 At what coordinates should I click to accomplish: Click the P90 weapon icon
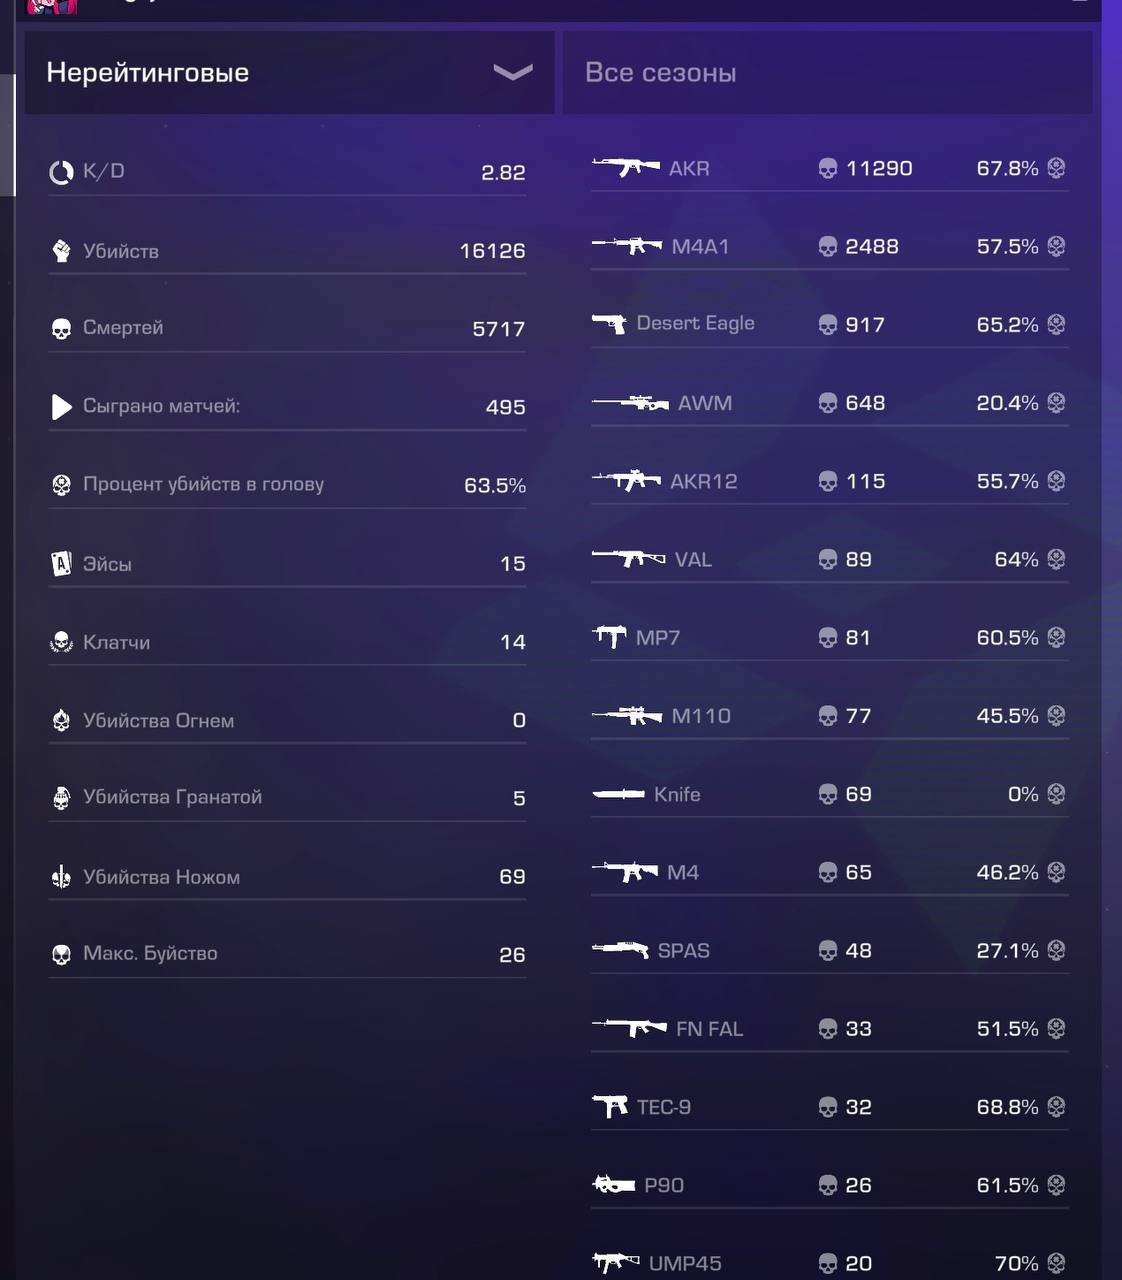614,1185
